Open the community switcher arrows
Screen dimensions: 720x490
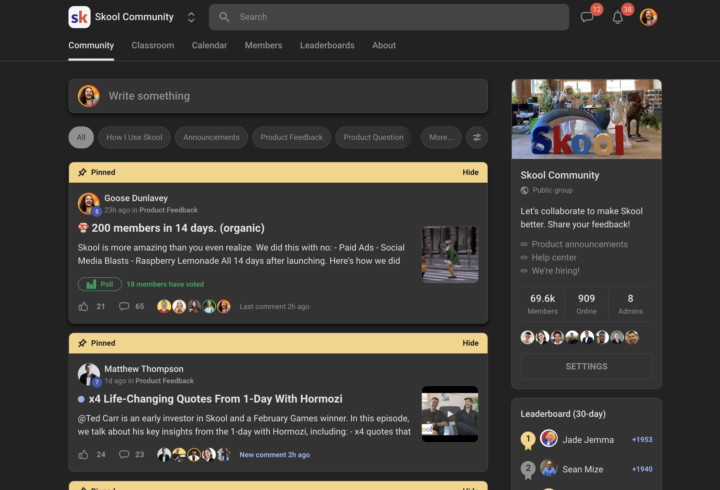pyautogui.click(x=191, y=17)
